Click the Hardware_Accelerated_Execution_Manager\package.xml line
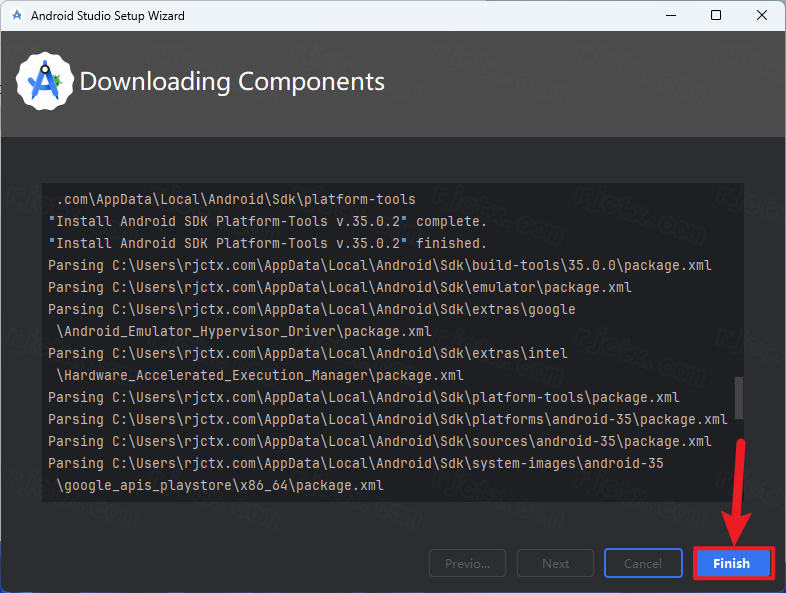Viewport: 786px width, 593px height. (260, 375)
